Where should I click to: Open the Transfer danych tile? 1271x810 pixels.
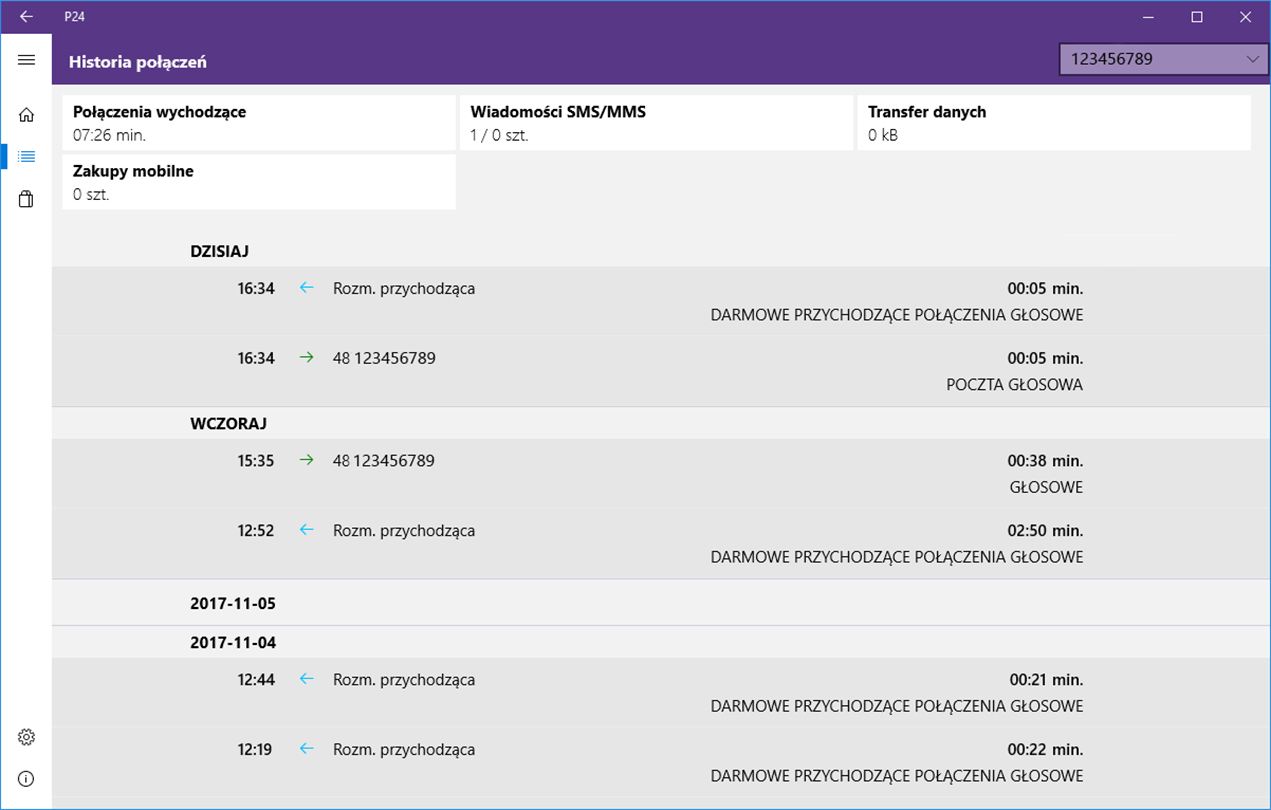[x=1054, y=123]
